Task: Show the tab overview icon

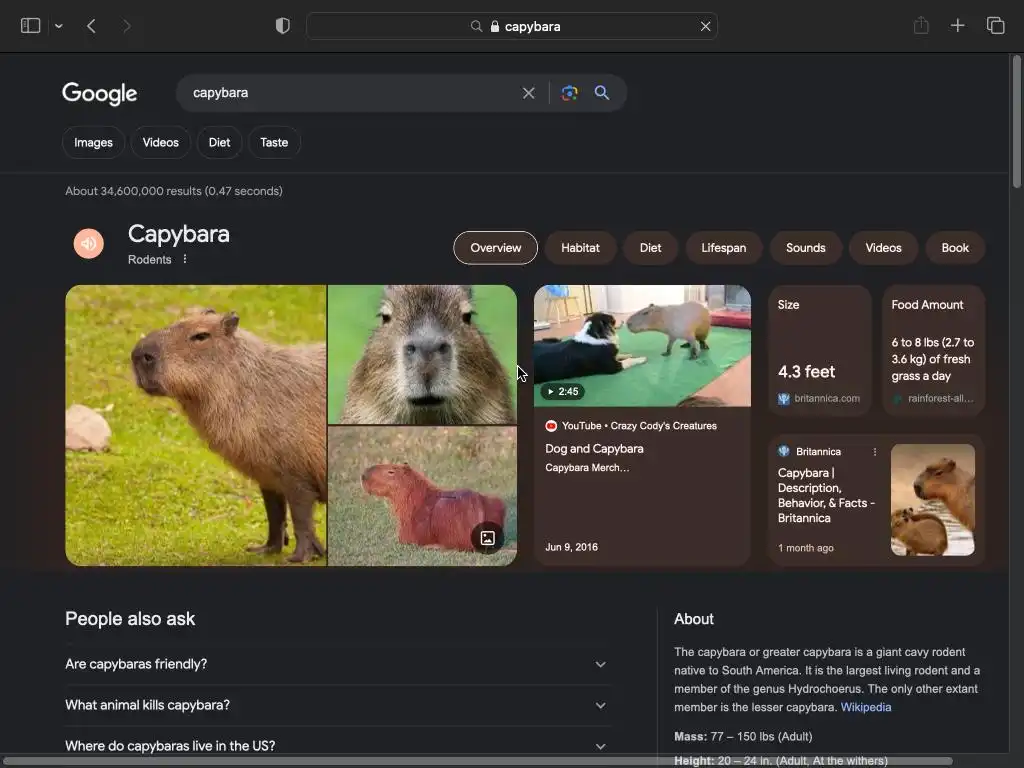Action: (995, 26)
